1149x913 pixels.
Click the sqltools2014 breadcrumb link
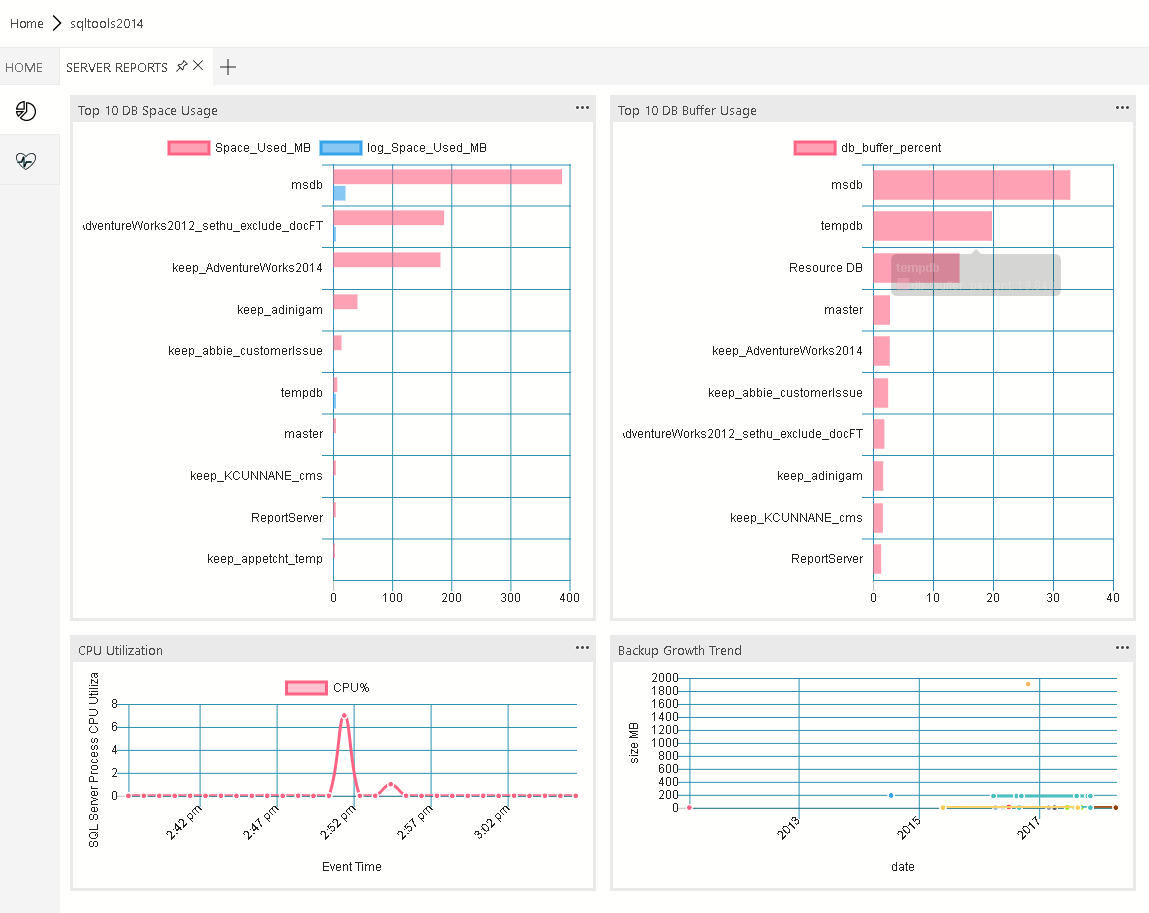(x=100, y=23)
